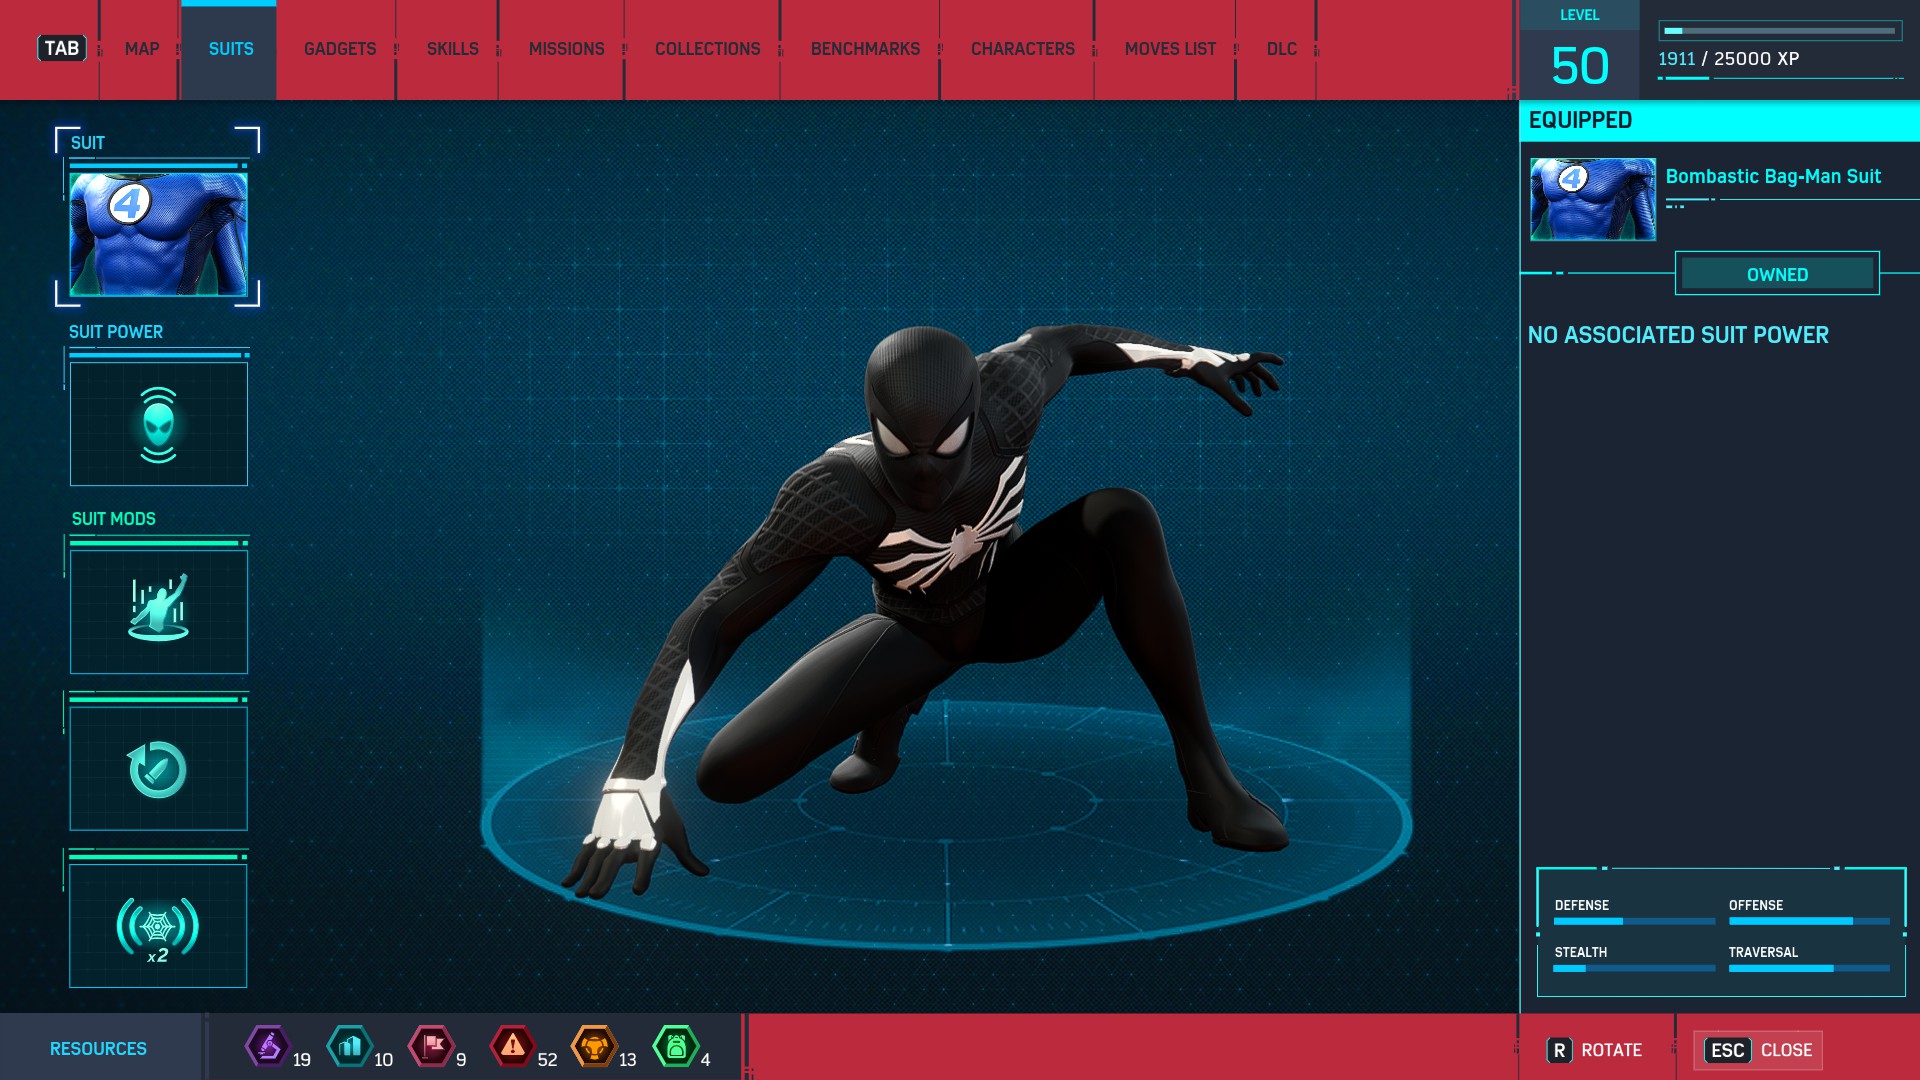
Task: Click the Bombastic Bag-Man Suit thumbnail
Action: click(x=1592, y=199)
